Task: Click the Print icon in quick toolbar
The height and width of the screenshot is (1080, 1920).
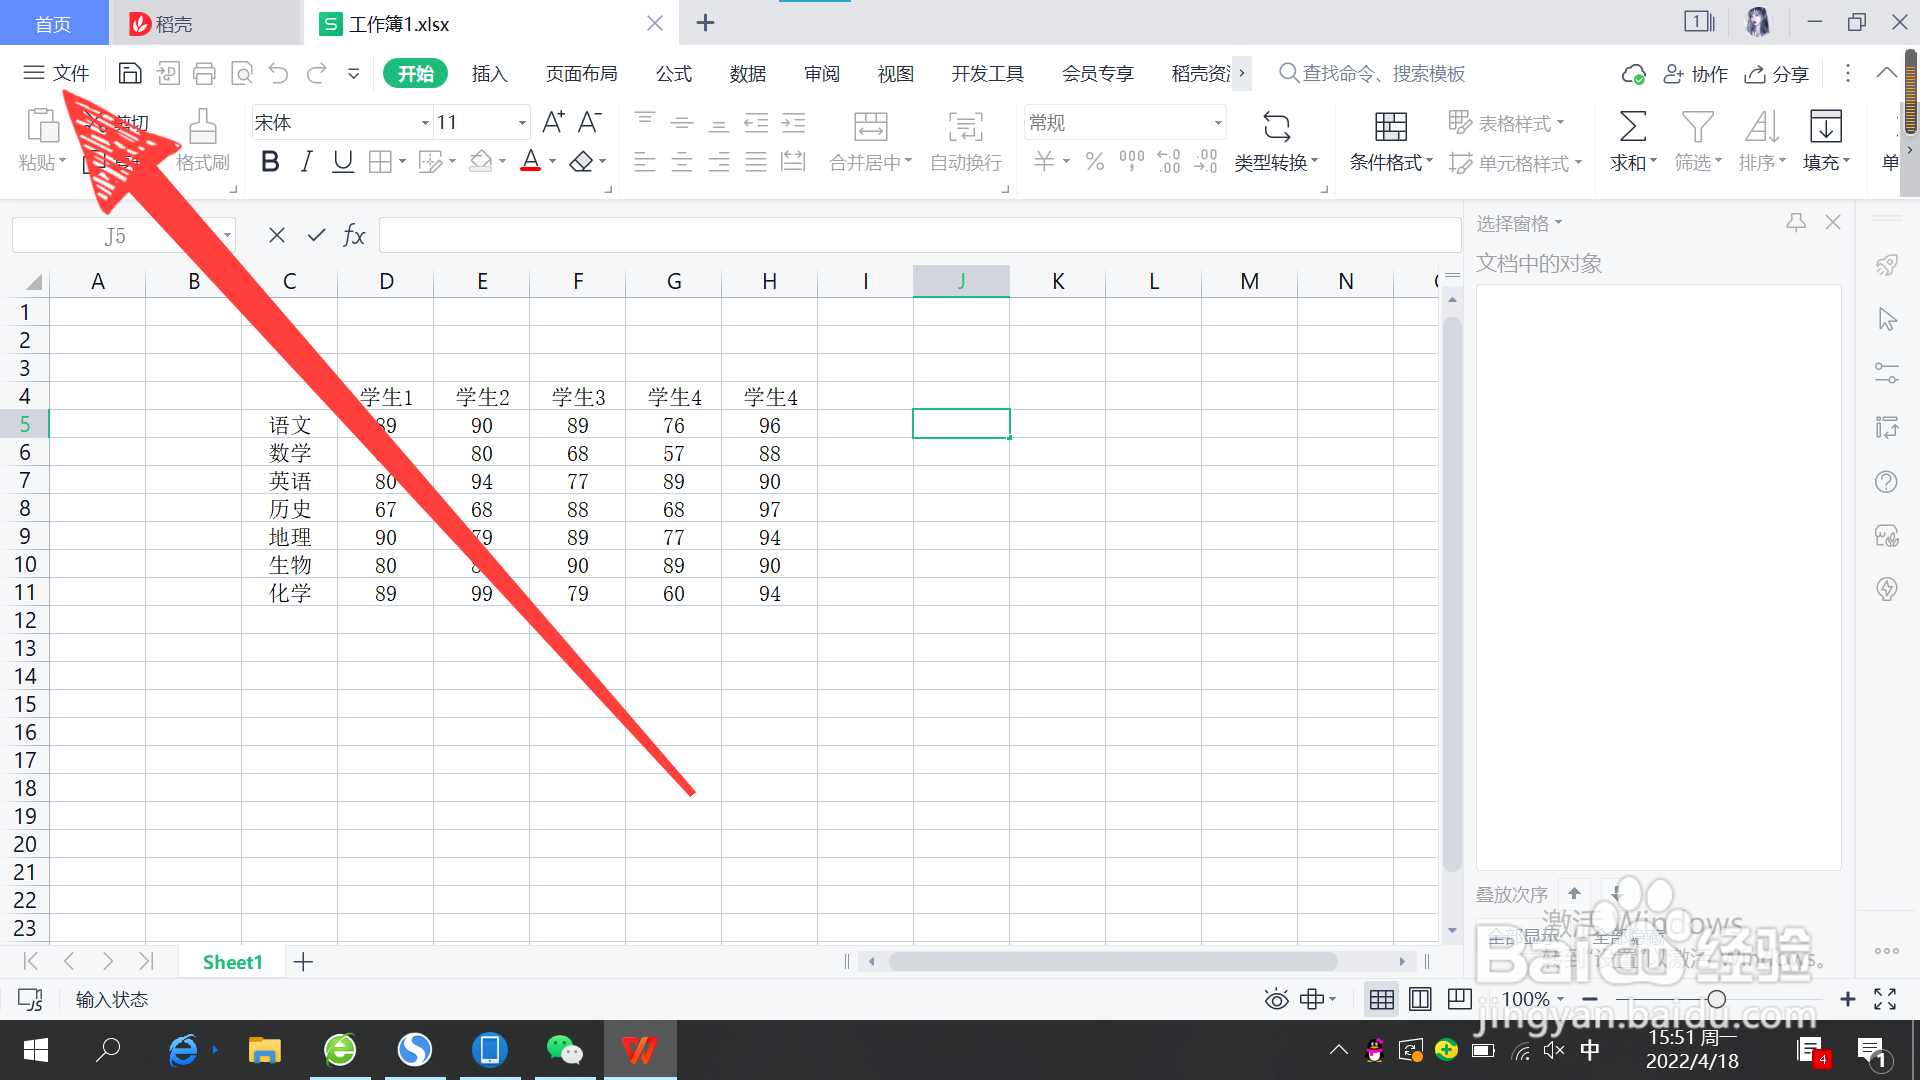Action: point(204,73)
